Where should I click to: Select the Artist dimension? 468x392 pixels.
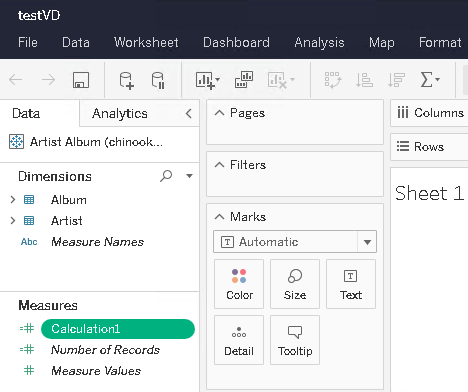66,220
